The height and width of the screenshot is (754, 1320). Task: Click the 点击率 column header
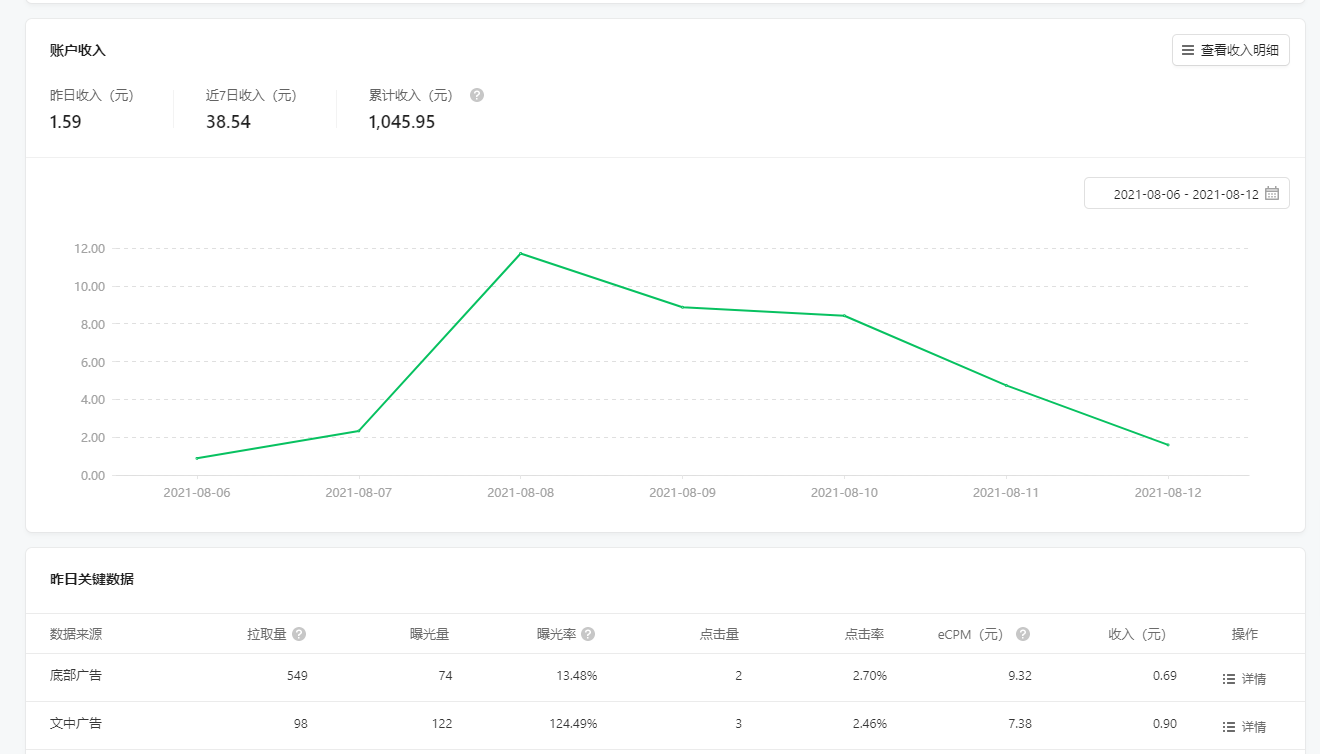[864, 634]
